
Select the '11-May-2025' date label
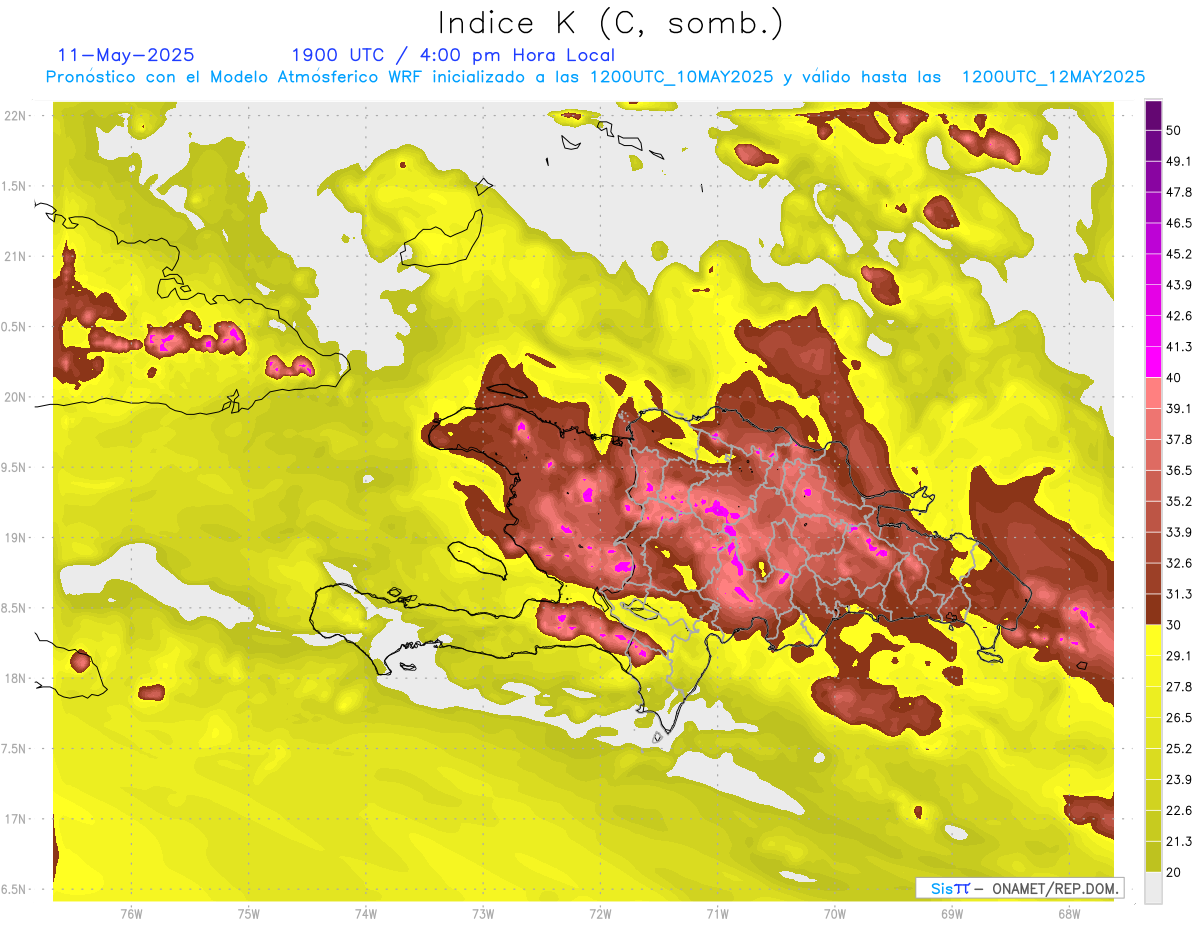126,55
